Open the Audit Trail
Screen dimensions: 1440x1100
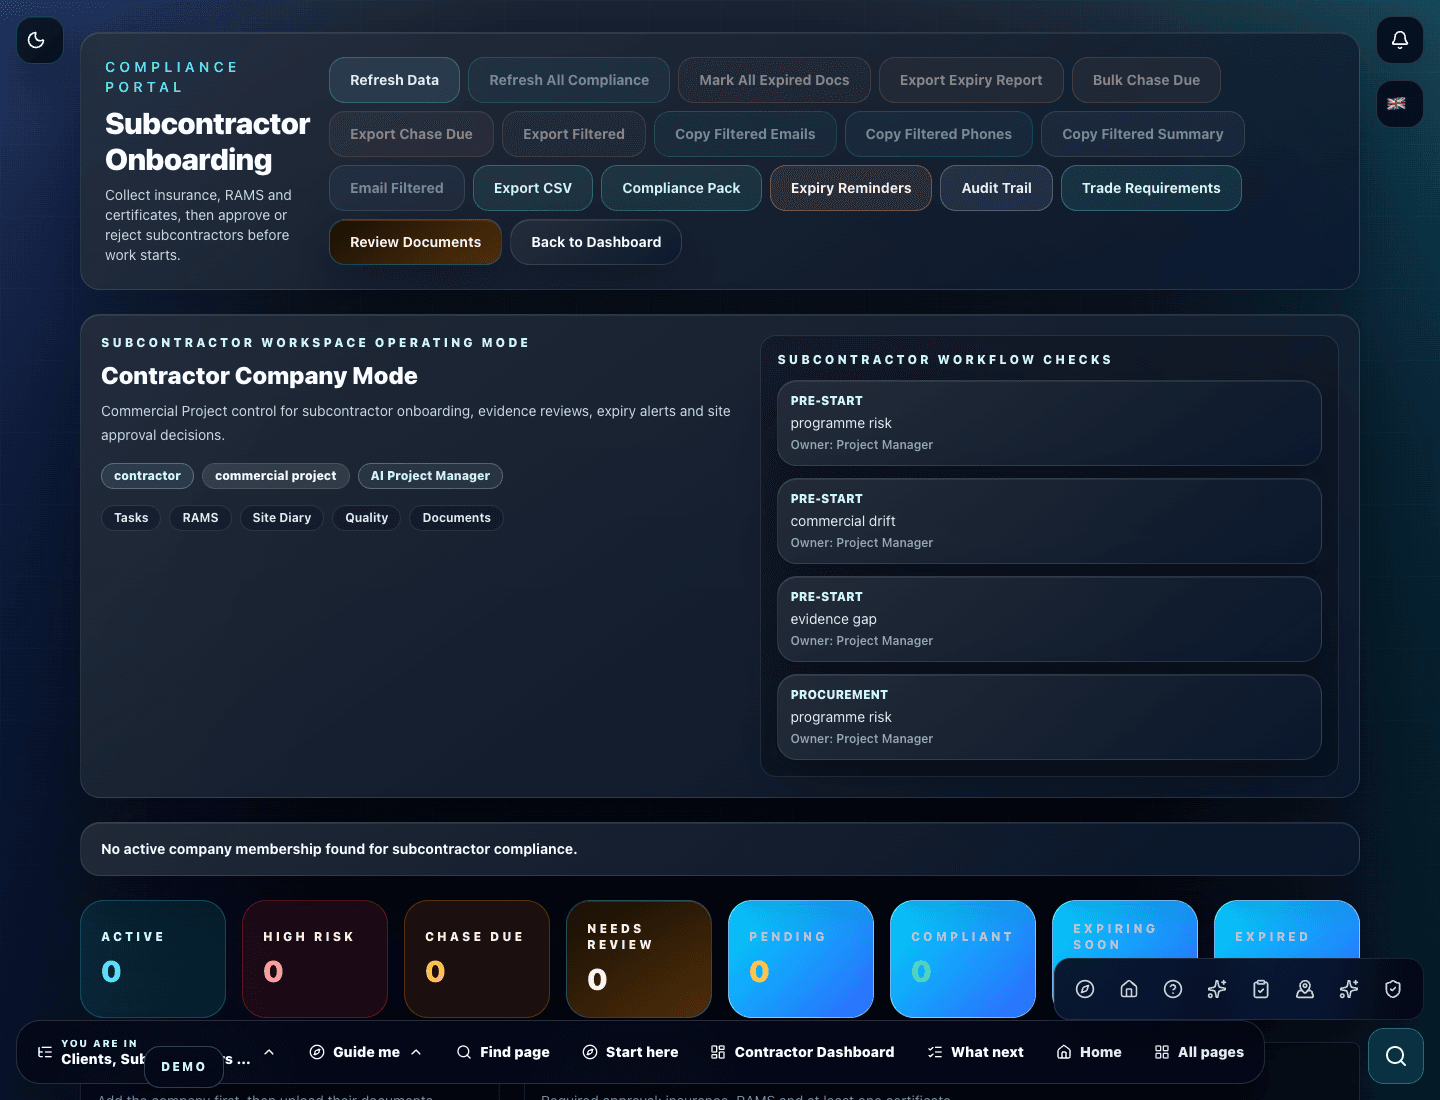(x=997, y=188)
